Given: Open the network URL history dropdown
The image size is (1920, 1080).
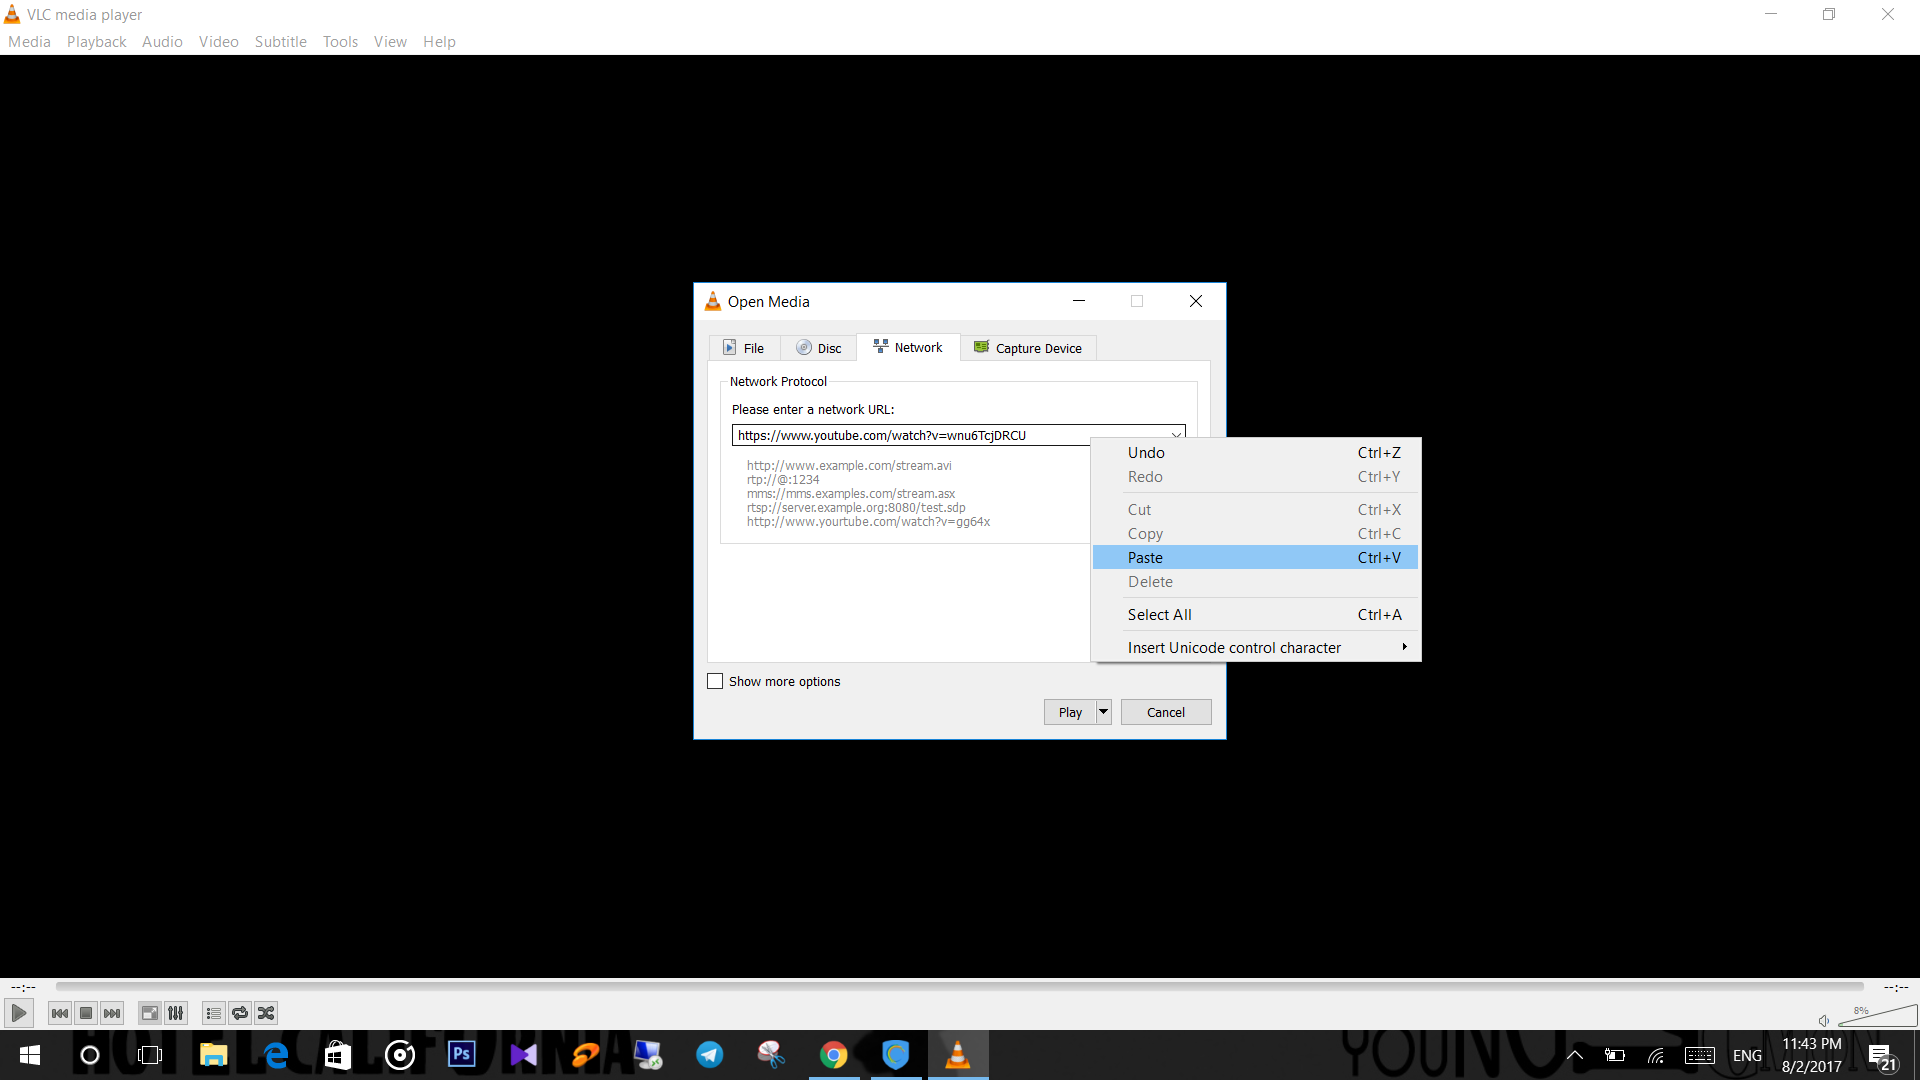Looking at the screenshot, I should [1176, 434].
